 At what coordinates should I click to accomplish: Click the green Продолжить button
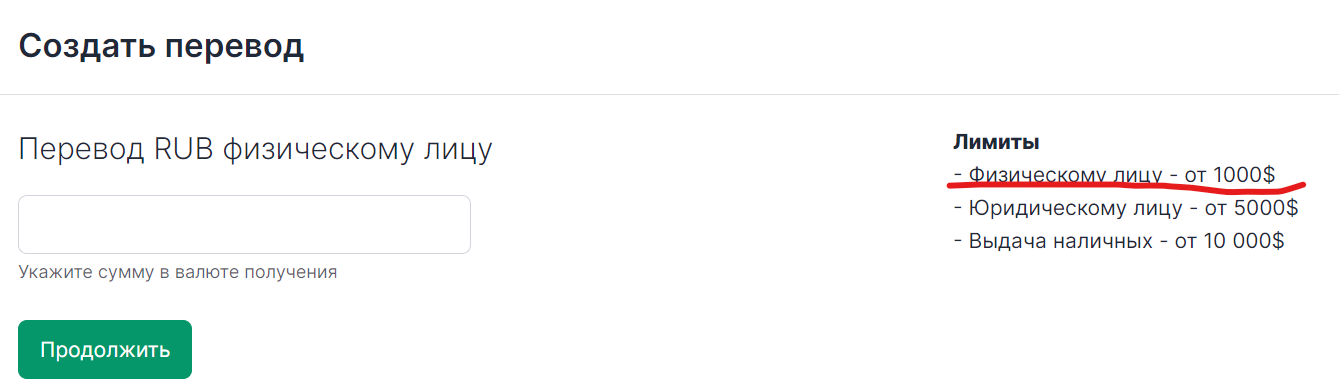pos(105,350)
